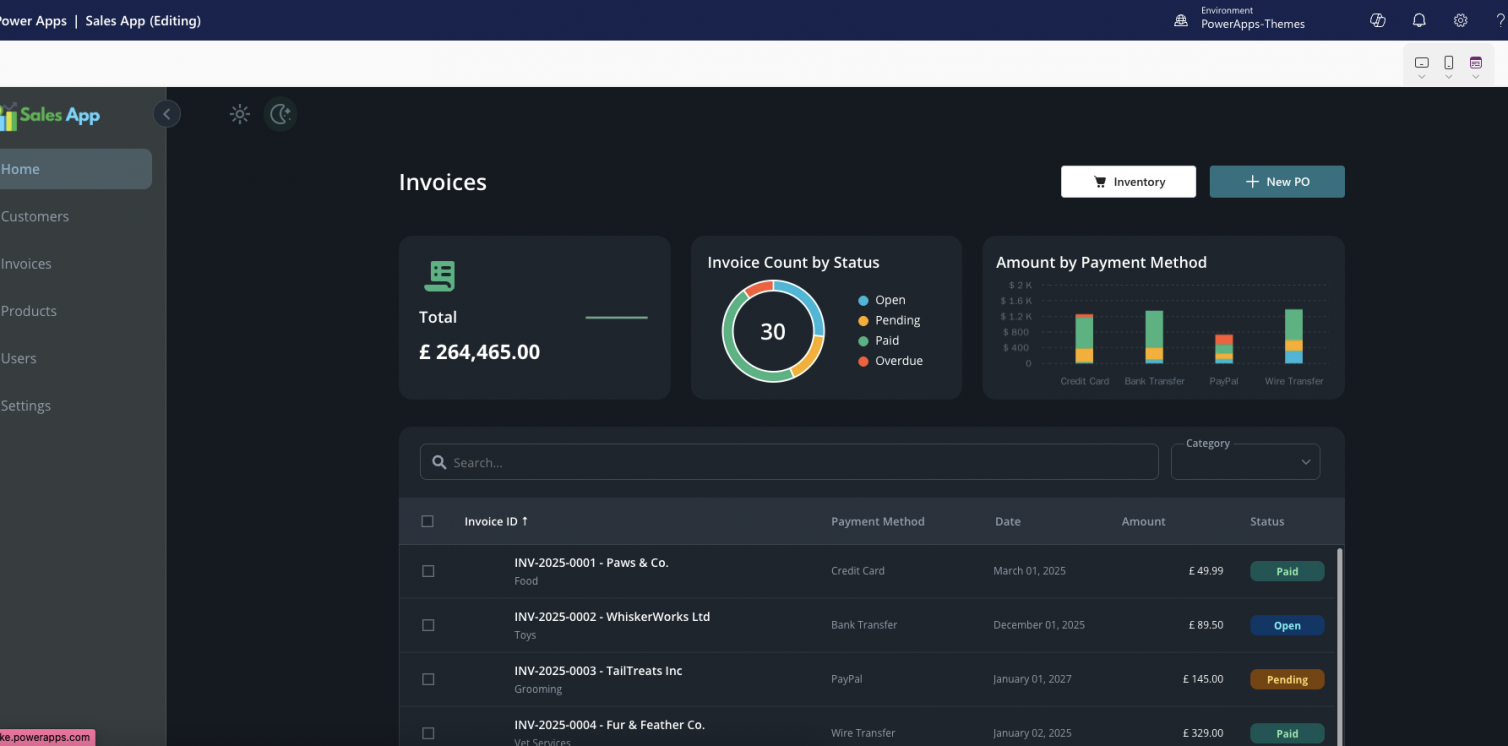The height and width of the screenshot is (746, 1508).
Task: Collapse the navigation sidebar with the chevron
Action: click(167, 114)
